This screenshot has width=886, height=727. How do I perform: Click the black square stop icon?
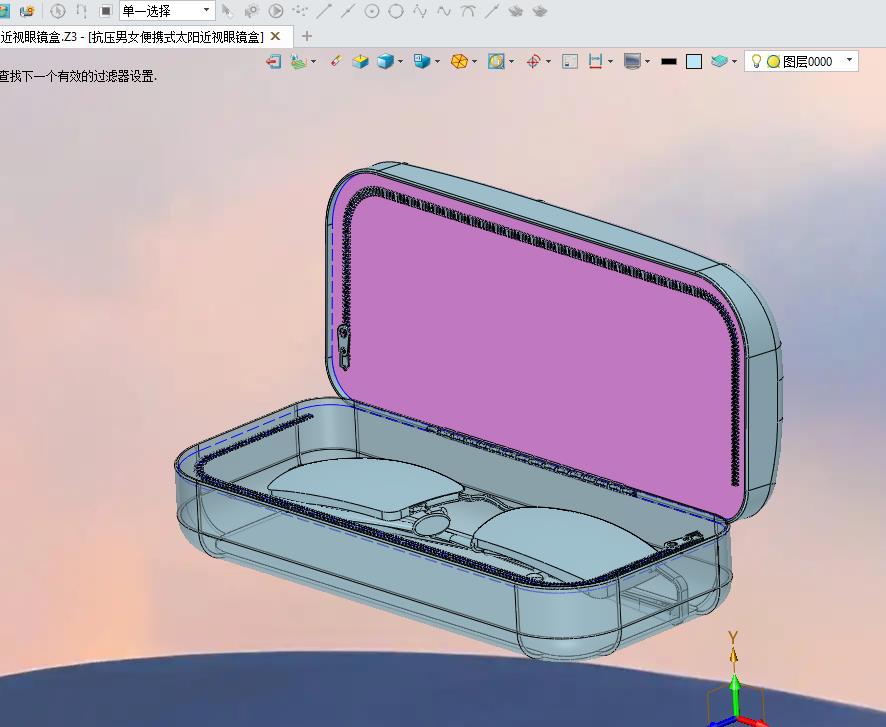(x=106, y=11)
